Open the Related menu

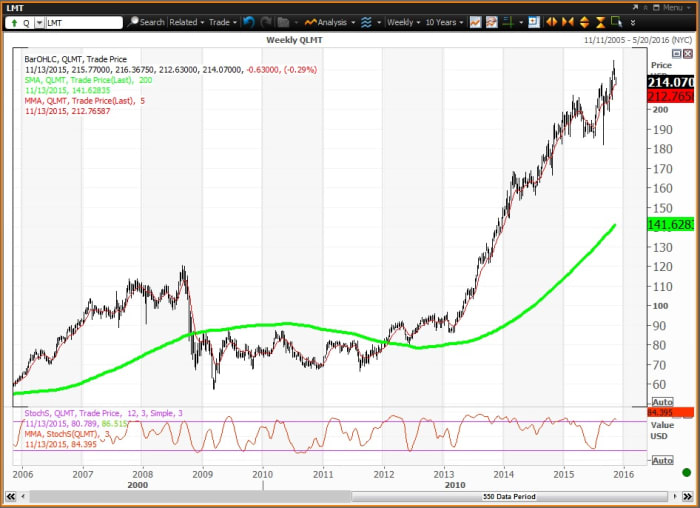187,22
